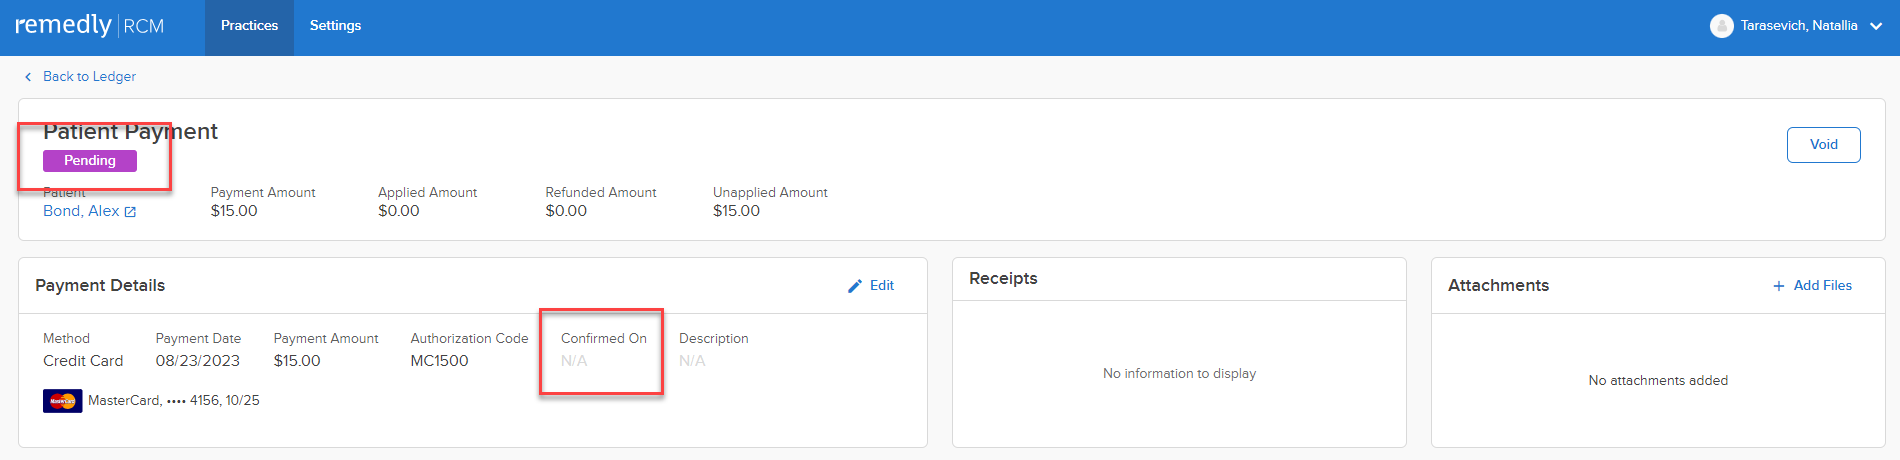This screenshot has height=460, width=1900.
Task: Click the plus icon beside Add Files
Action: (x=1779, y=286)
